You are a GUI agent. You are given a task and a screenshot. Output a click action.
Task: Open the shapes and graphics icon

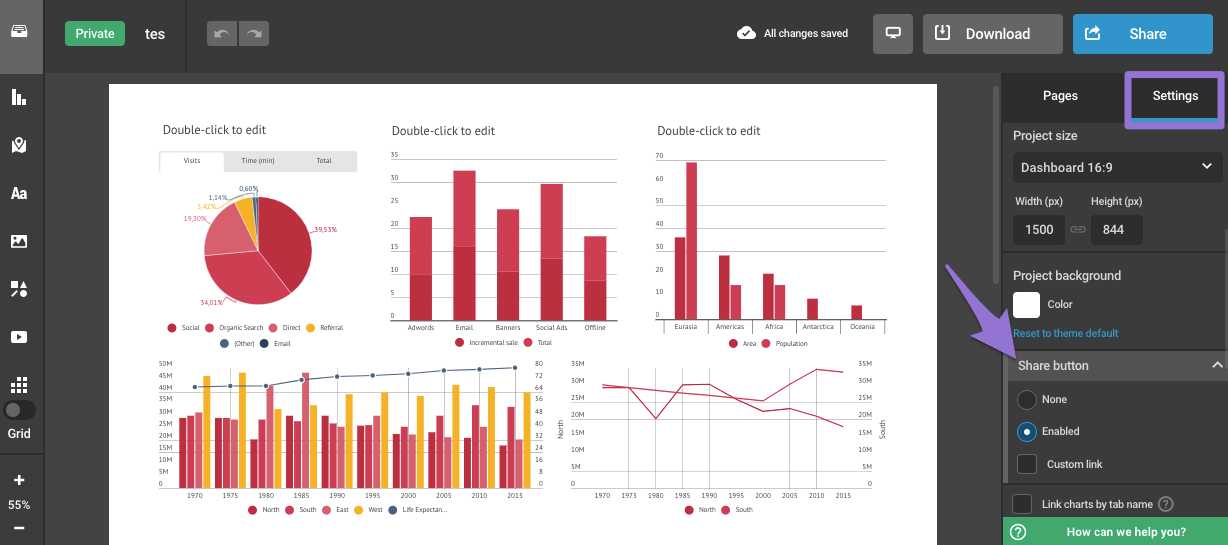[x=19, y=289]
